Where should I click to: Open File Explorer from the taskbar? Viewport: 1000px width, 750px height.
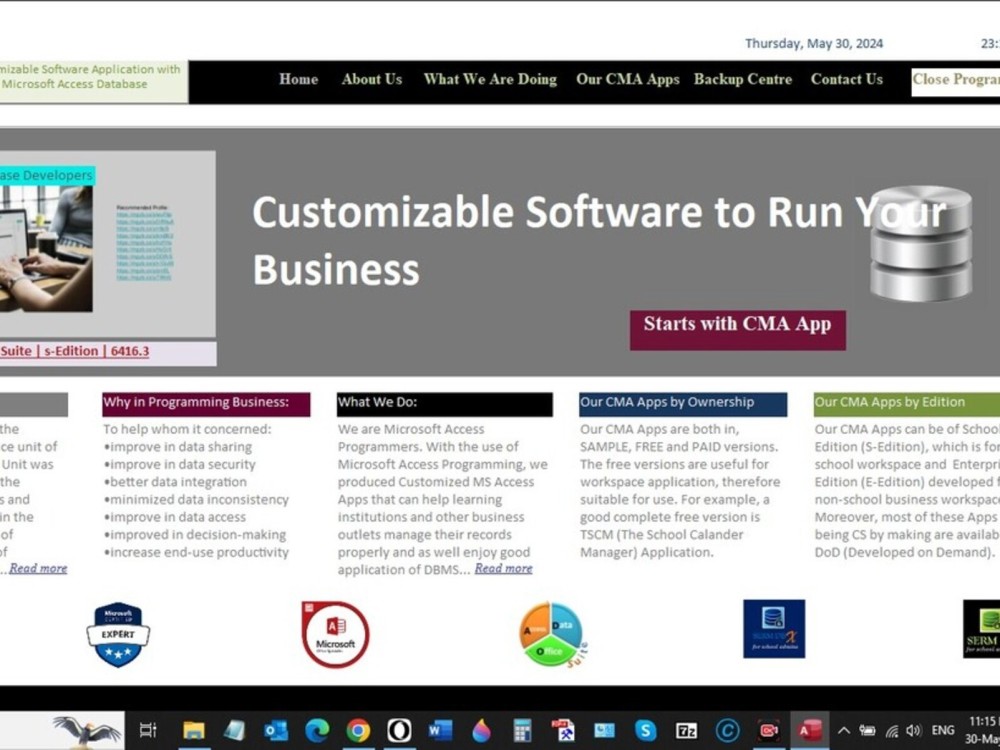pyautogui.click(x=194, y=730)
